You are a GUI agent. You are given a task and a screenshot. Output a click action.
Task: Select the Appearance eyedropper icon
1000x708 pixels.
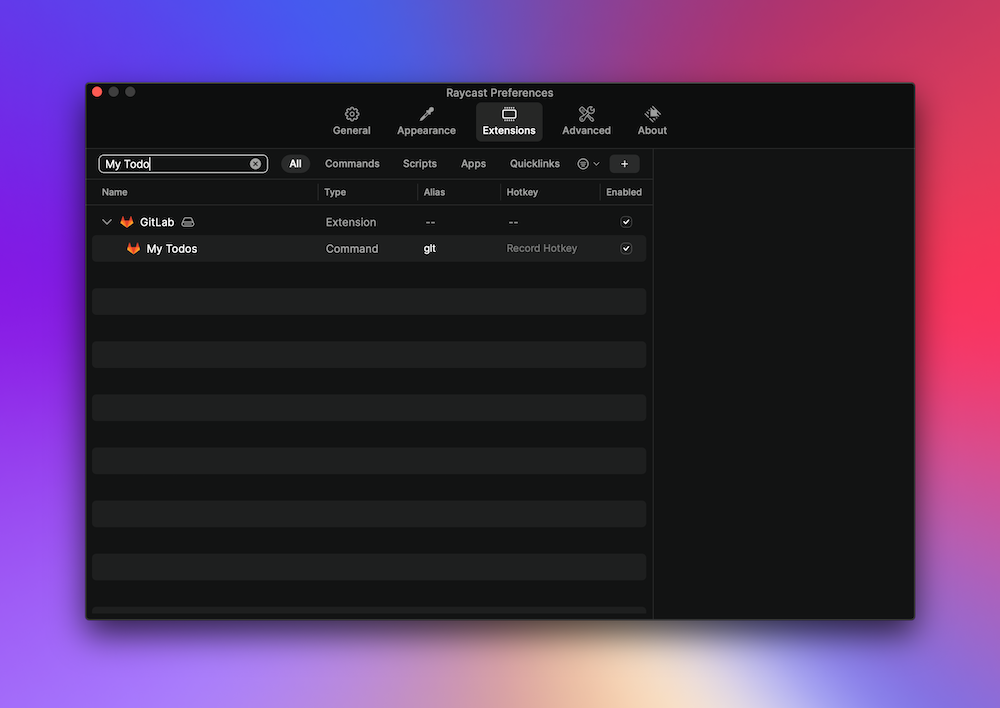click(x=426, y=114)
